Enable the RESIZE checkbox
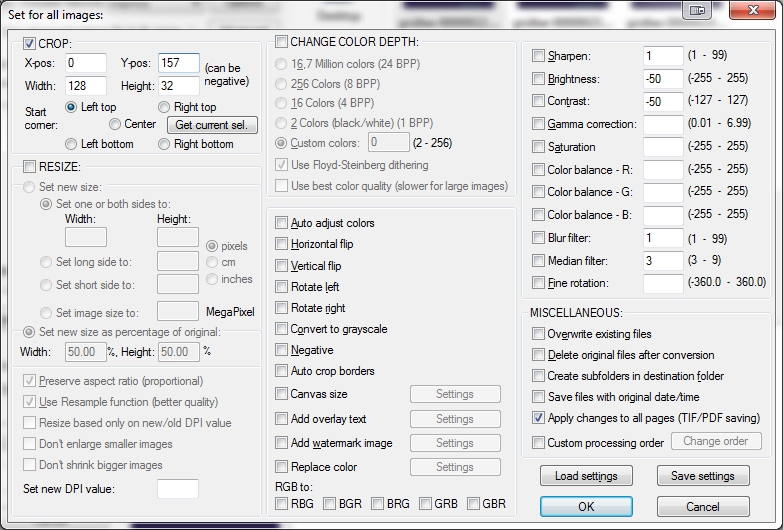783x530 pixels. pyautogui.click(x=29, y=166)
